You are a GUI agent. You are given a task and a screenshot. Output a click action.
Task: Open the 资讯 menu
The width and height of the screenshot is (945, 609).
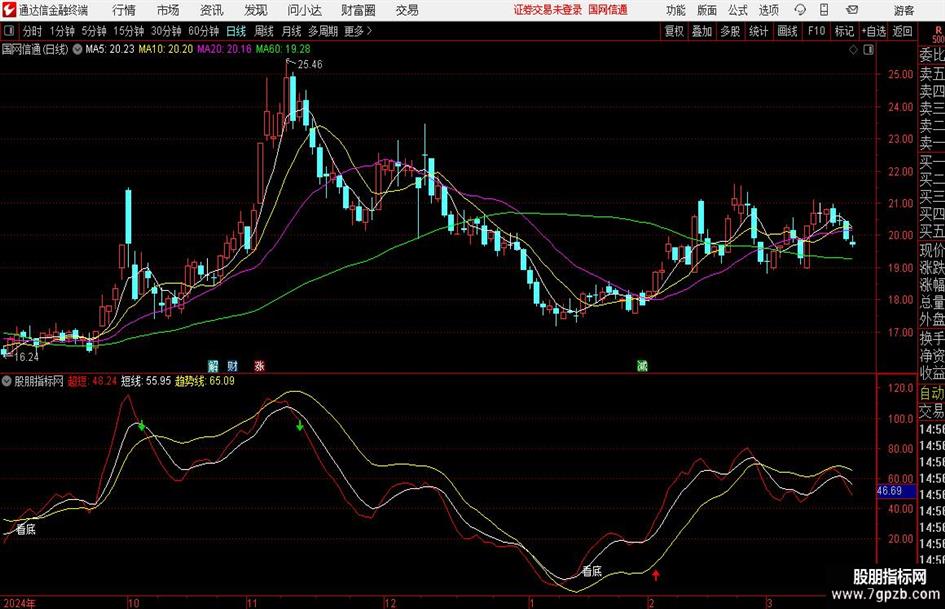pos(212,10)
